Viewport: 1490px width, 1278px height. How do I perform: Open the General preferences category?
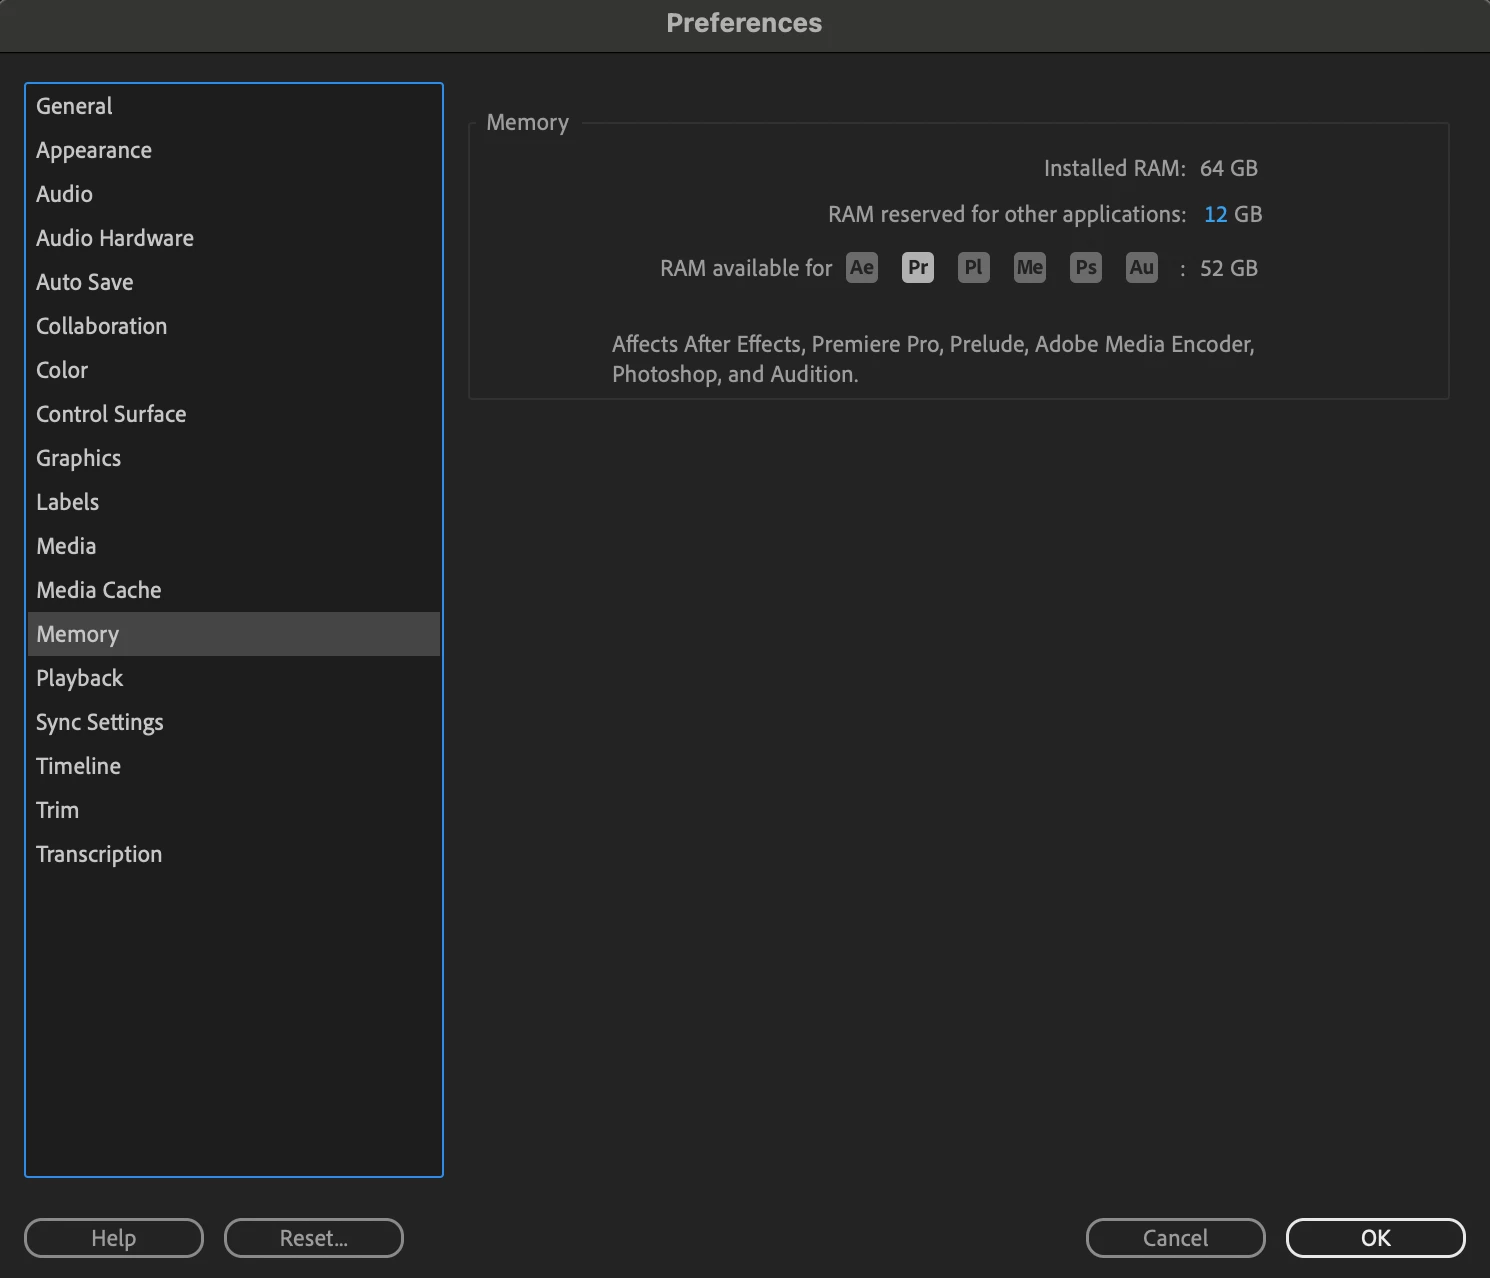[x=234, y=106]
